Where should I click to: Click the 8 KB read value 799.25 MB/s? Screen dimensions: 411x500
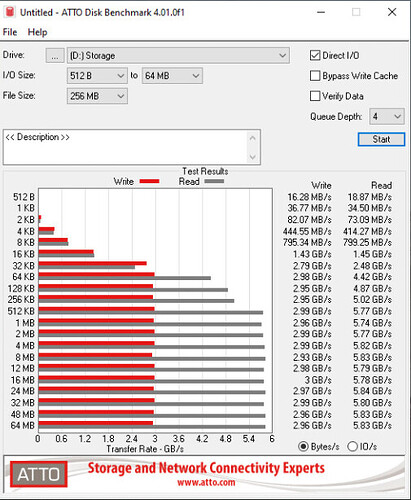[367, 242]
